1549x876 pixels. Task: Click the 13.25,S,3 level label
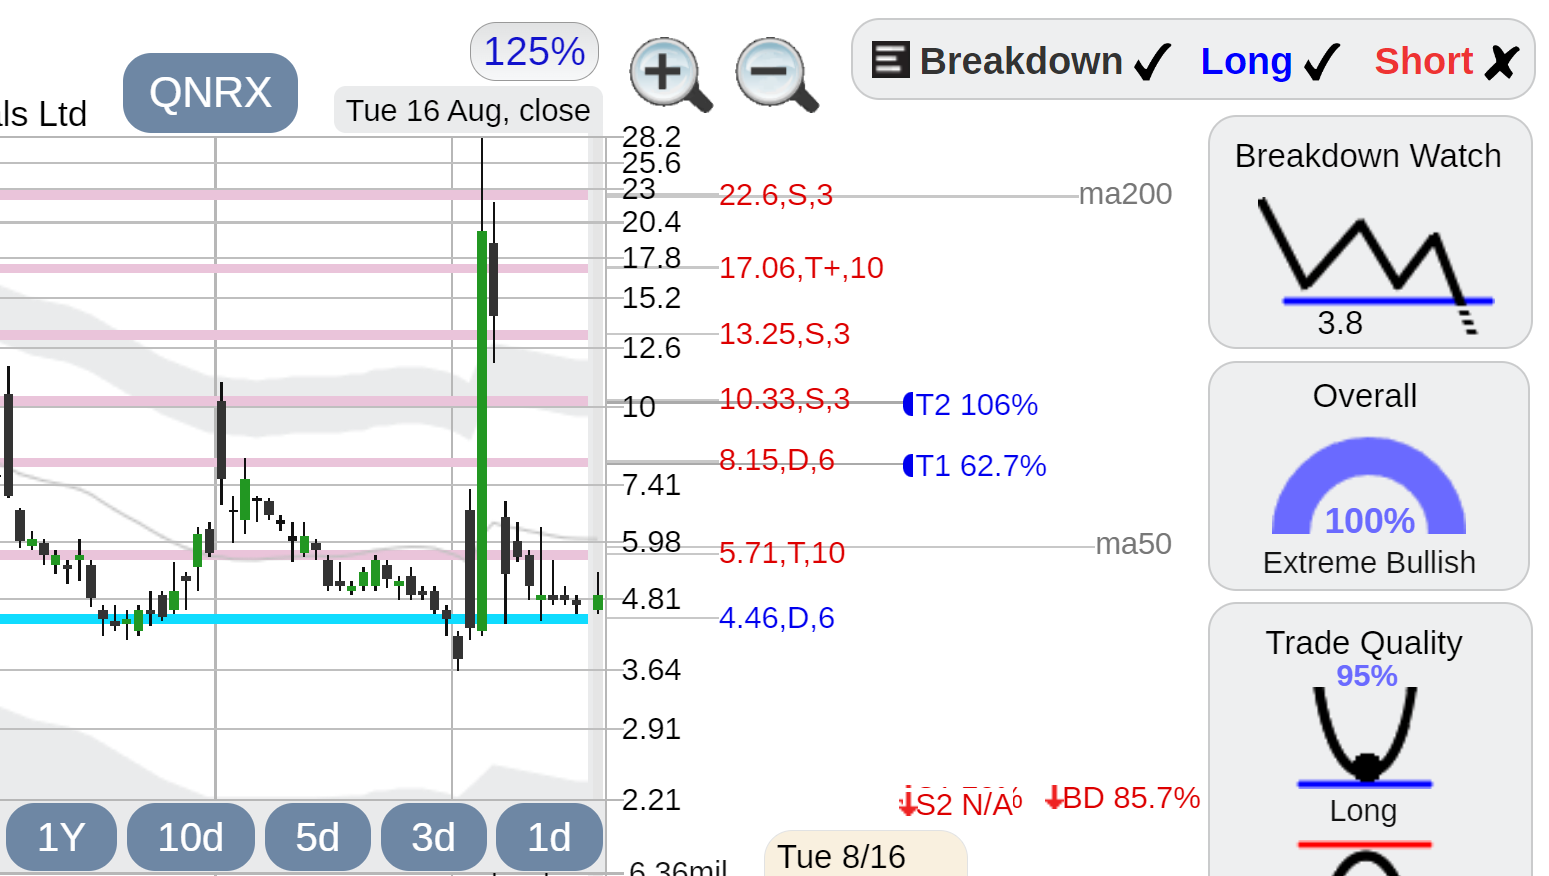pyautogui.click(x=784, y=334)
